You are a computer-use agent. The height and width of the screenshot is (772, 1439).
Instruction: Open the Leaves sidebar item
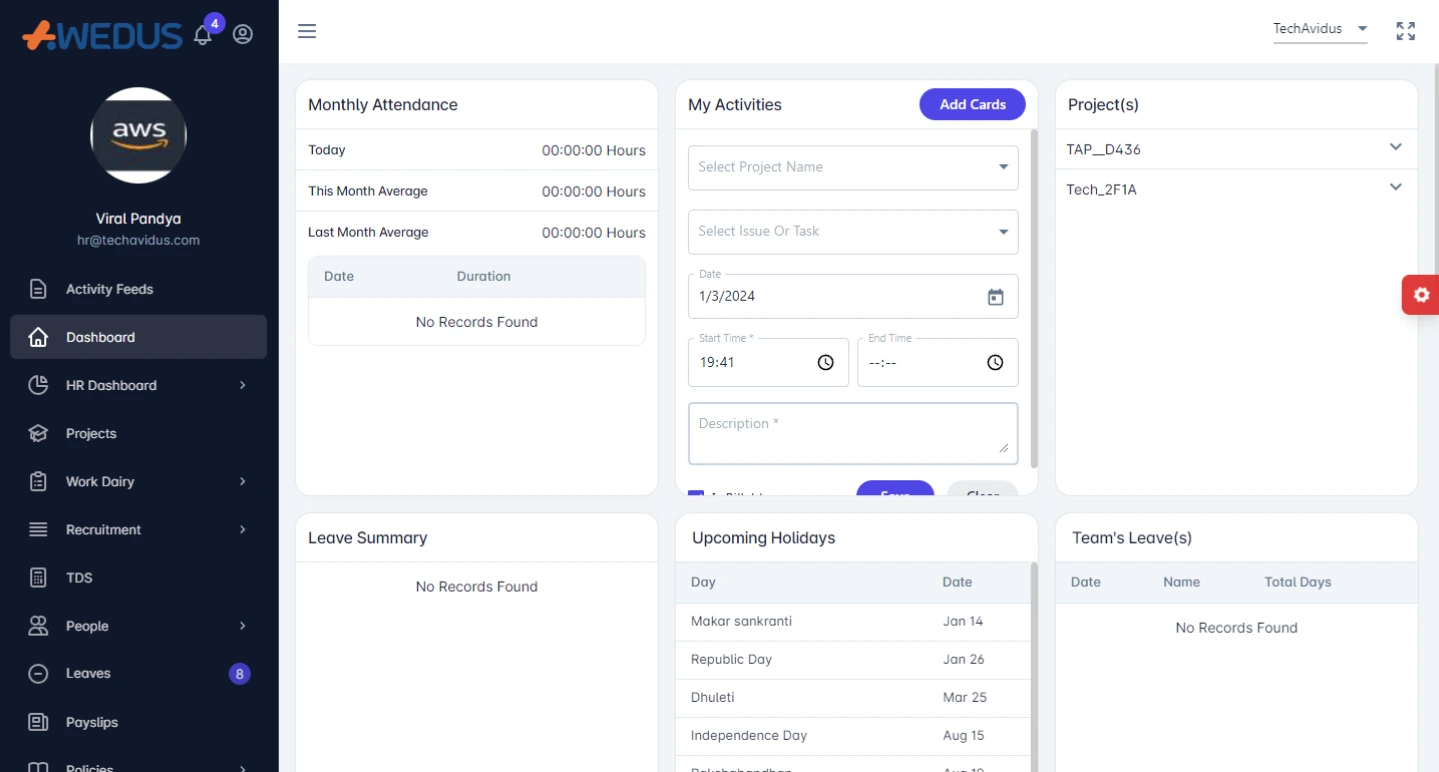tap(88, 673)
